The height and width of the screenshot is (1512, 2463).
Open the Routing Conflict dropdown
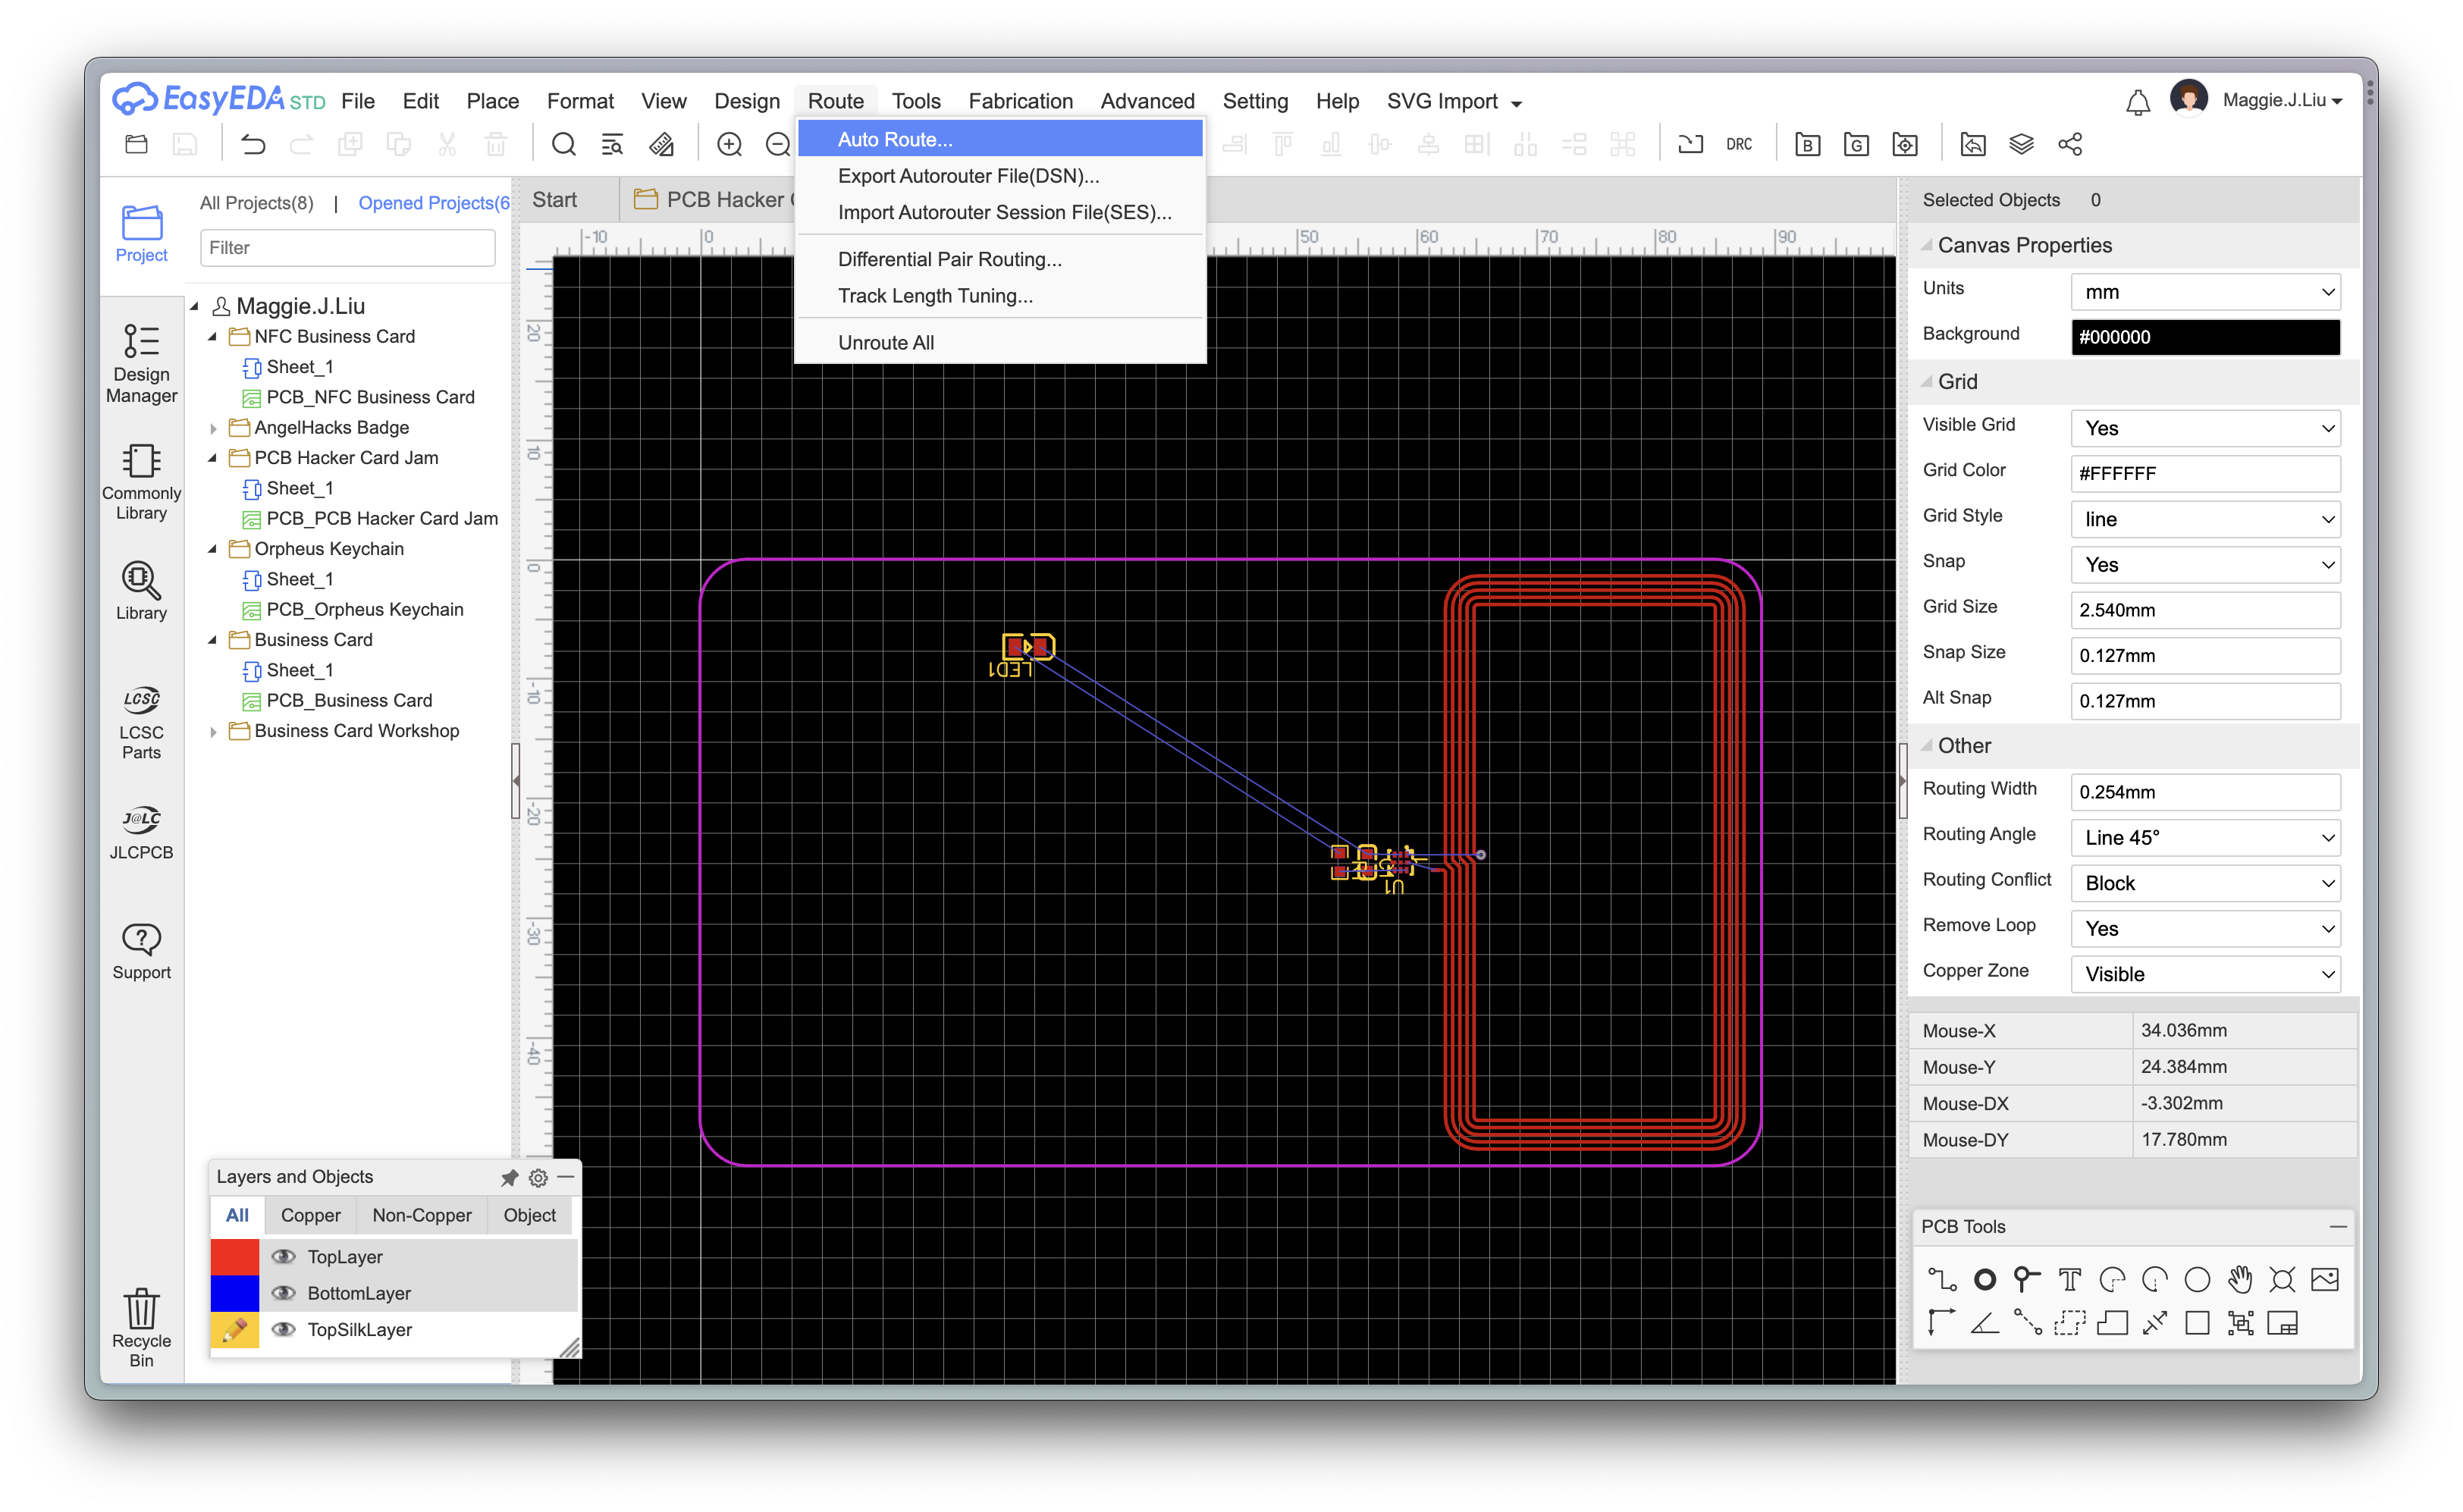click(2205, 883)
